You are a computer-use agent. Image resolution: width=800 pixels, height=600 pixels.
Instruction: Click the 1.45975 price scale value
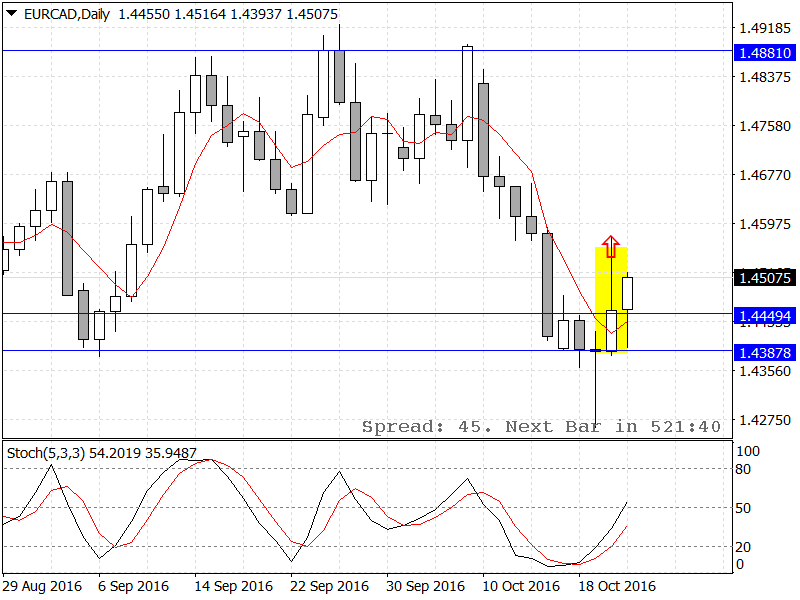coord(765,224)
